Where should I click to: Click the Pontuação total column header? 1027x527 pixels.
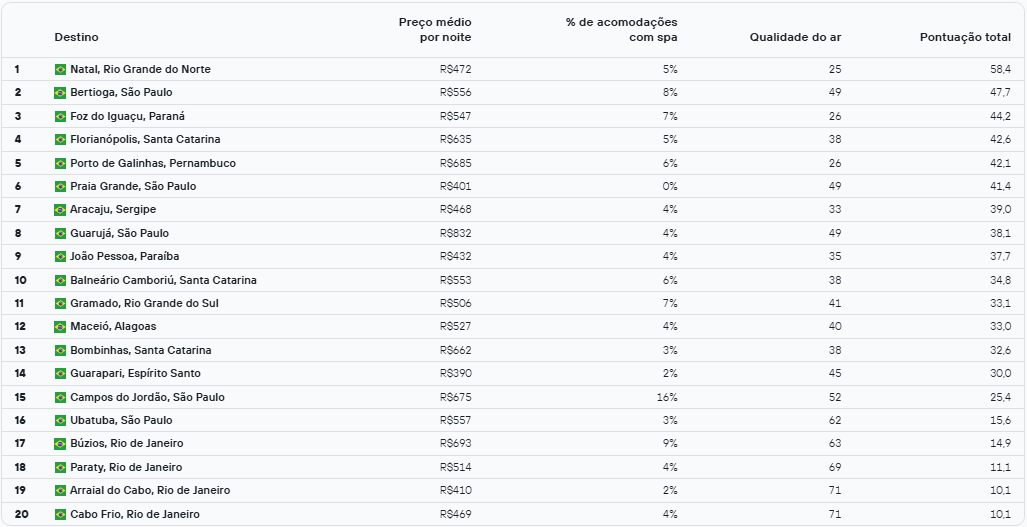tap(965, 37)
